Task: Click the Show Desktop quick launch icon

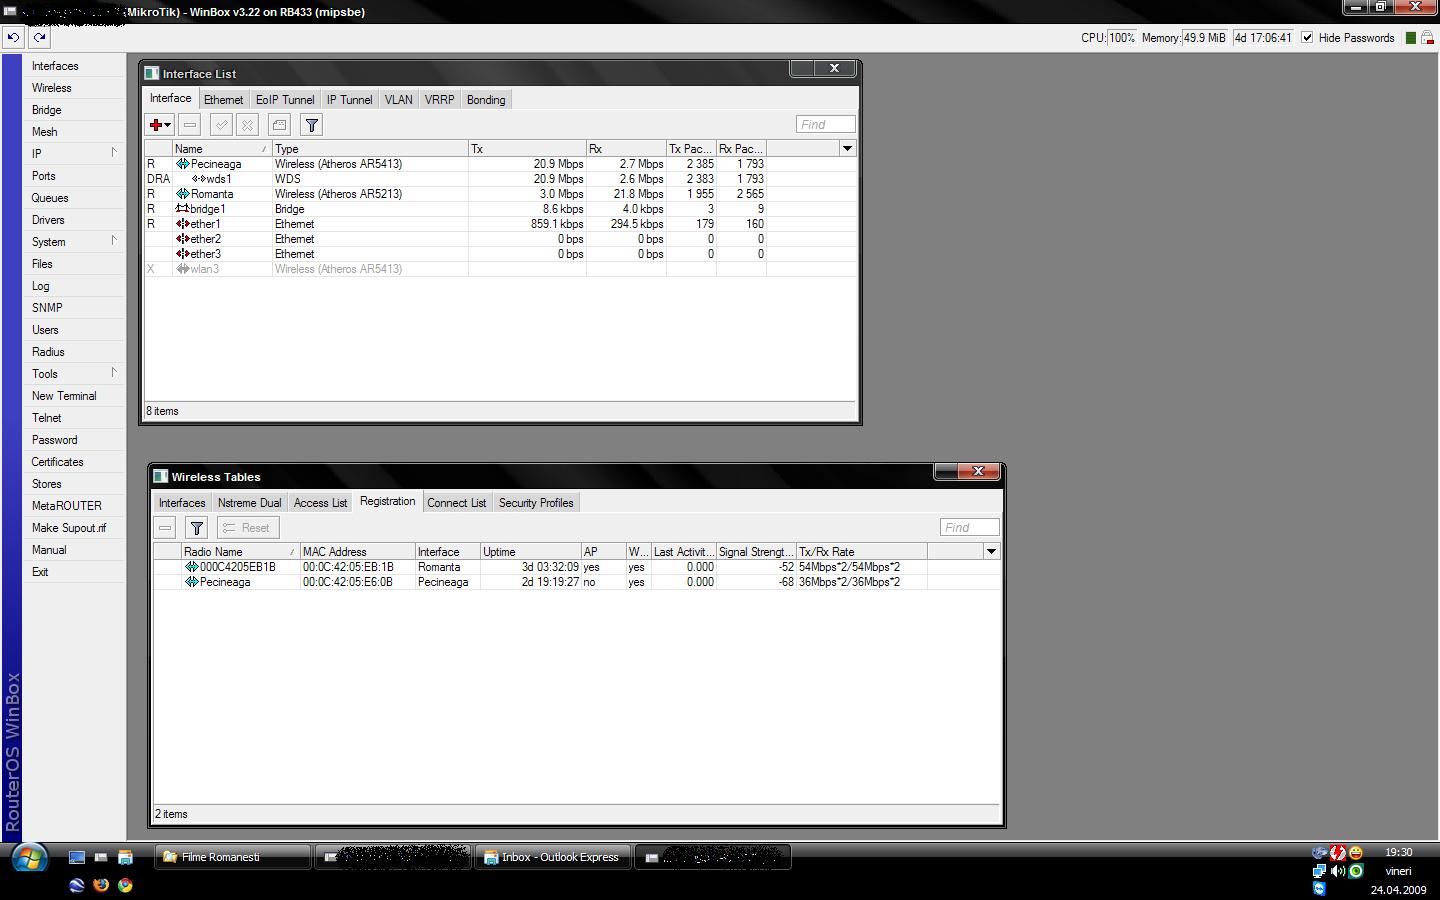Action: (76, 857)
